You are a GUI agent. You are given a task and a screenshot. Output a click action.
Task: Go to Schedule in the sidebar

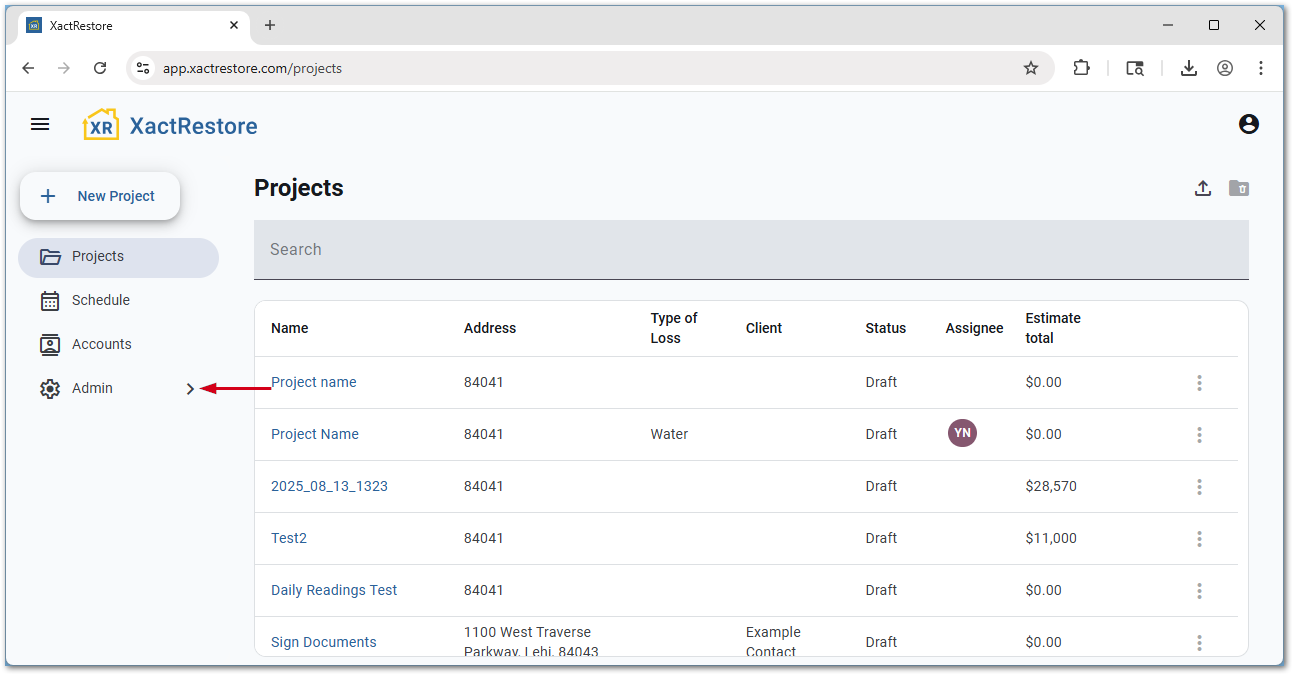100,300
